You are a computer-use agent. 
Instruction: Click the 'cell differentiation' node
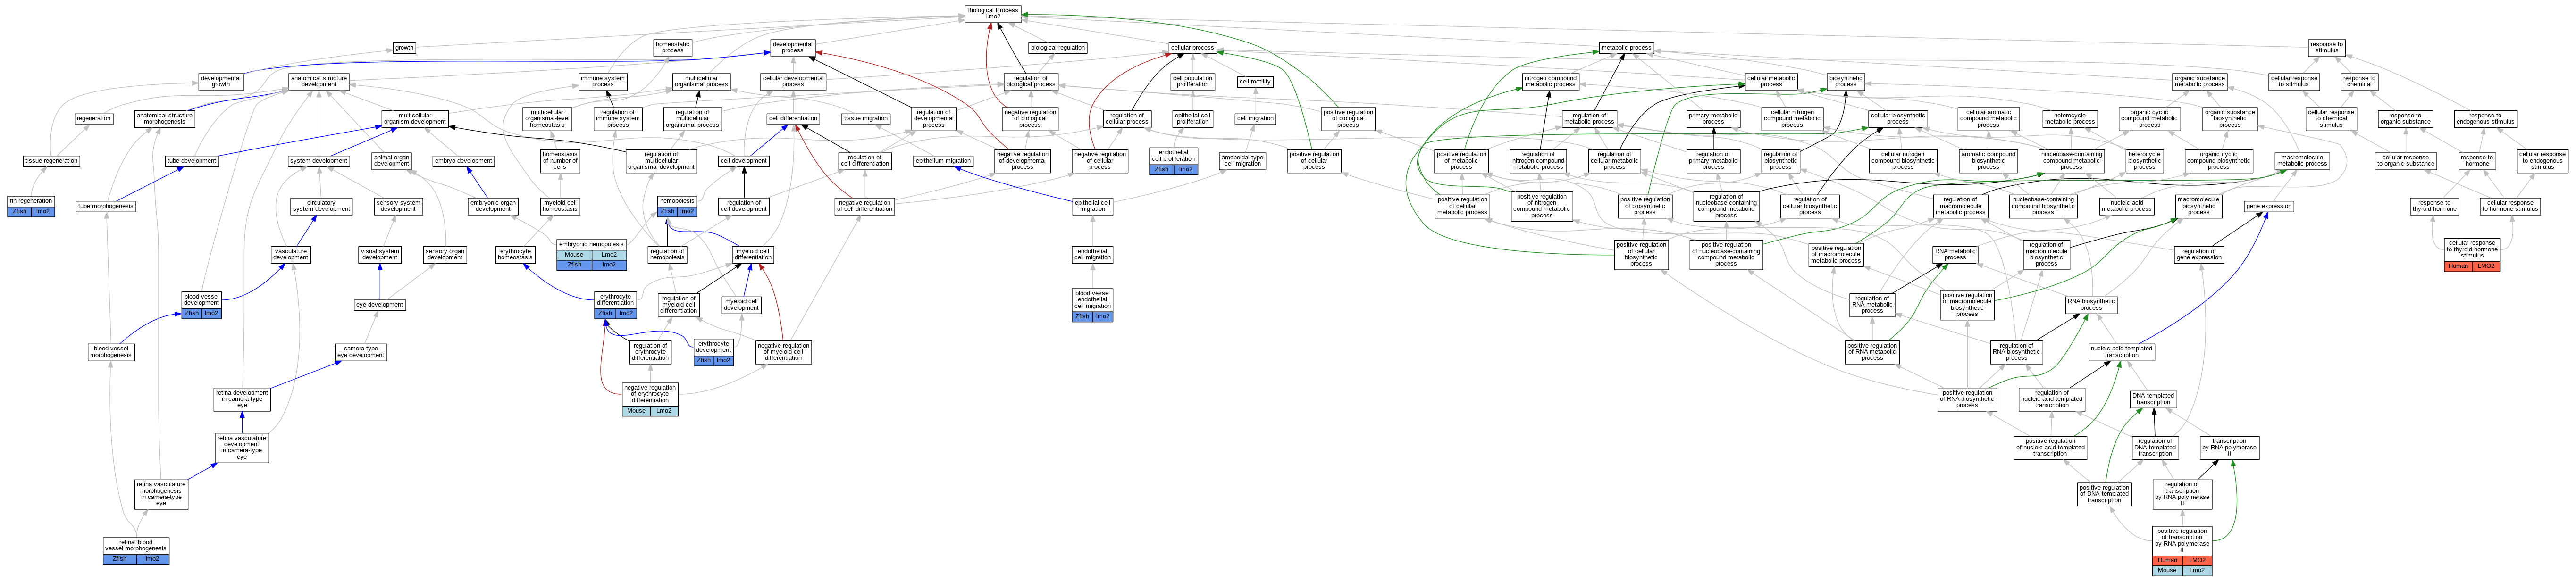(793, 119)
